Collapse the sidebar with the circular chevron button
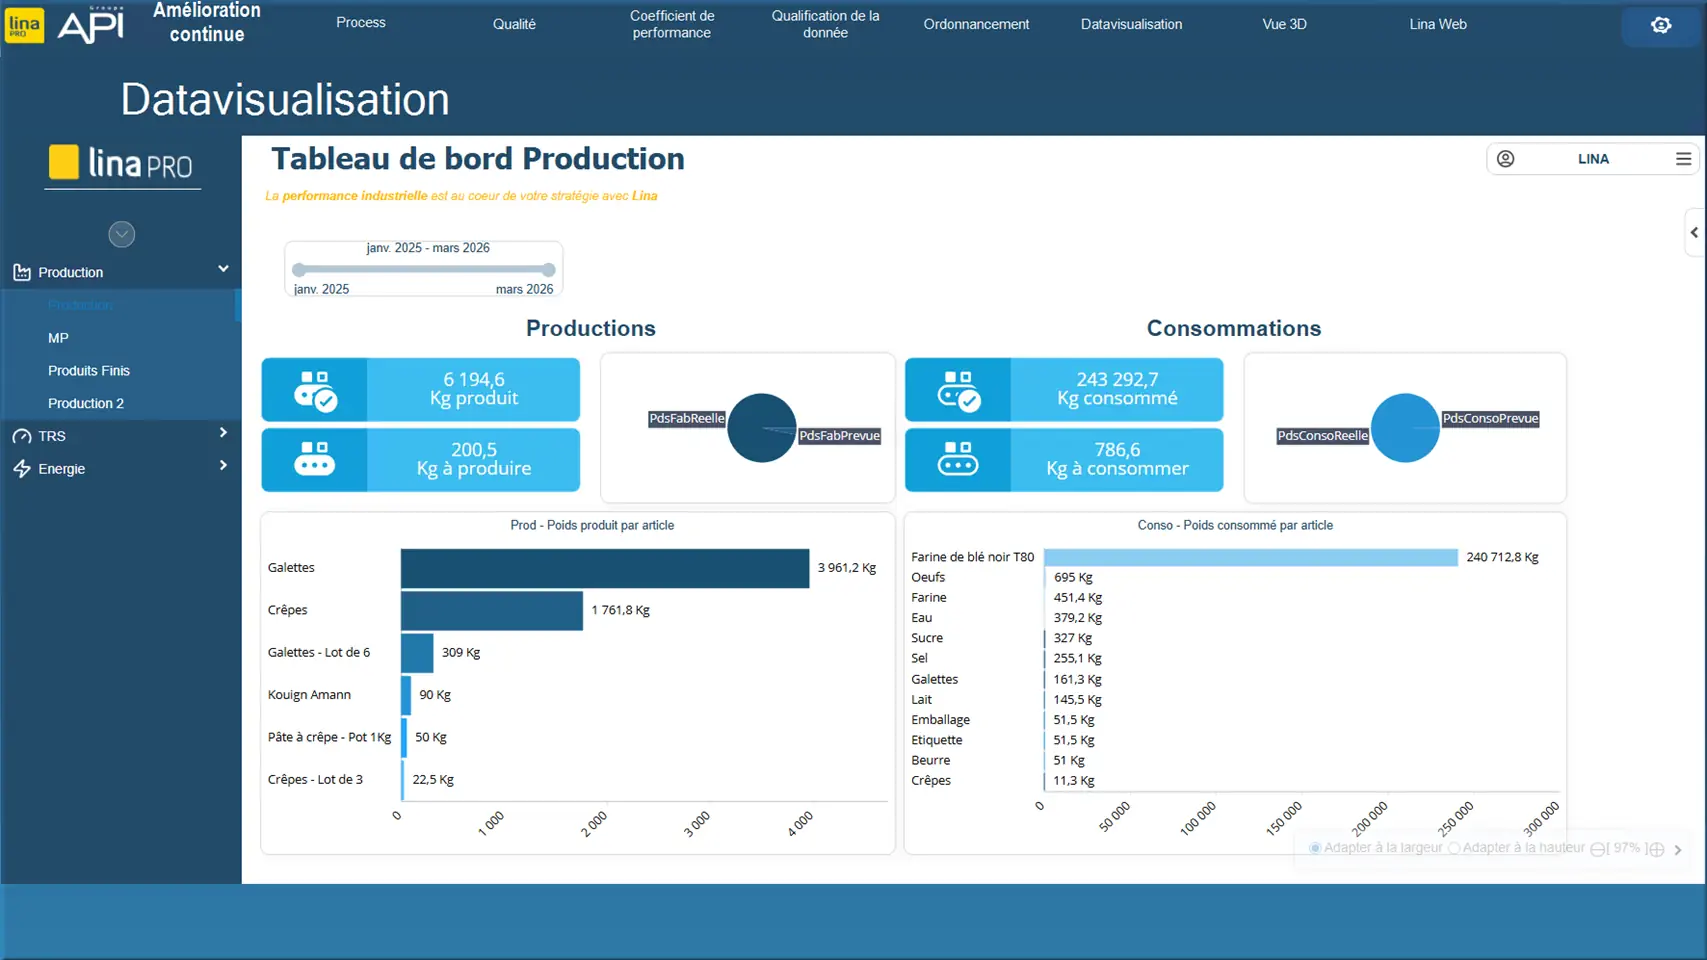Viewport: 1707px width, 960px height. pyautogui.click(x=121, y=234)
